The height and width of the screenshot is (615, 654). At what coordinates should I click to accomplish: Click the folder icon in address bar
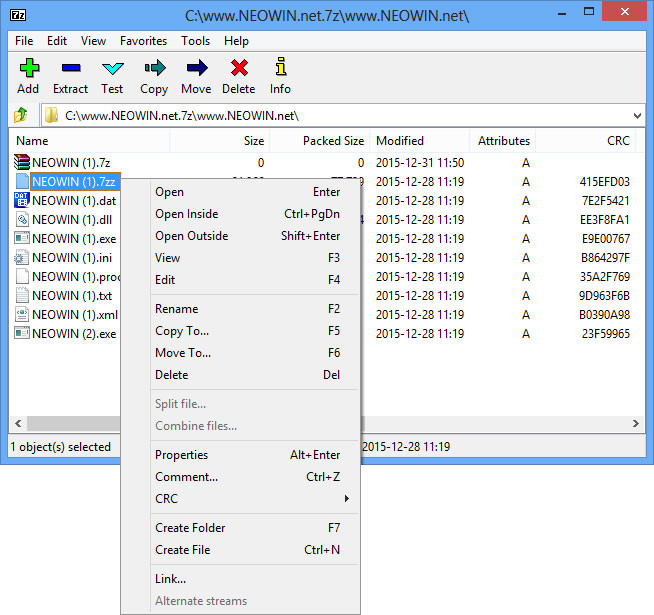[51, 115]
